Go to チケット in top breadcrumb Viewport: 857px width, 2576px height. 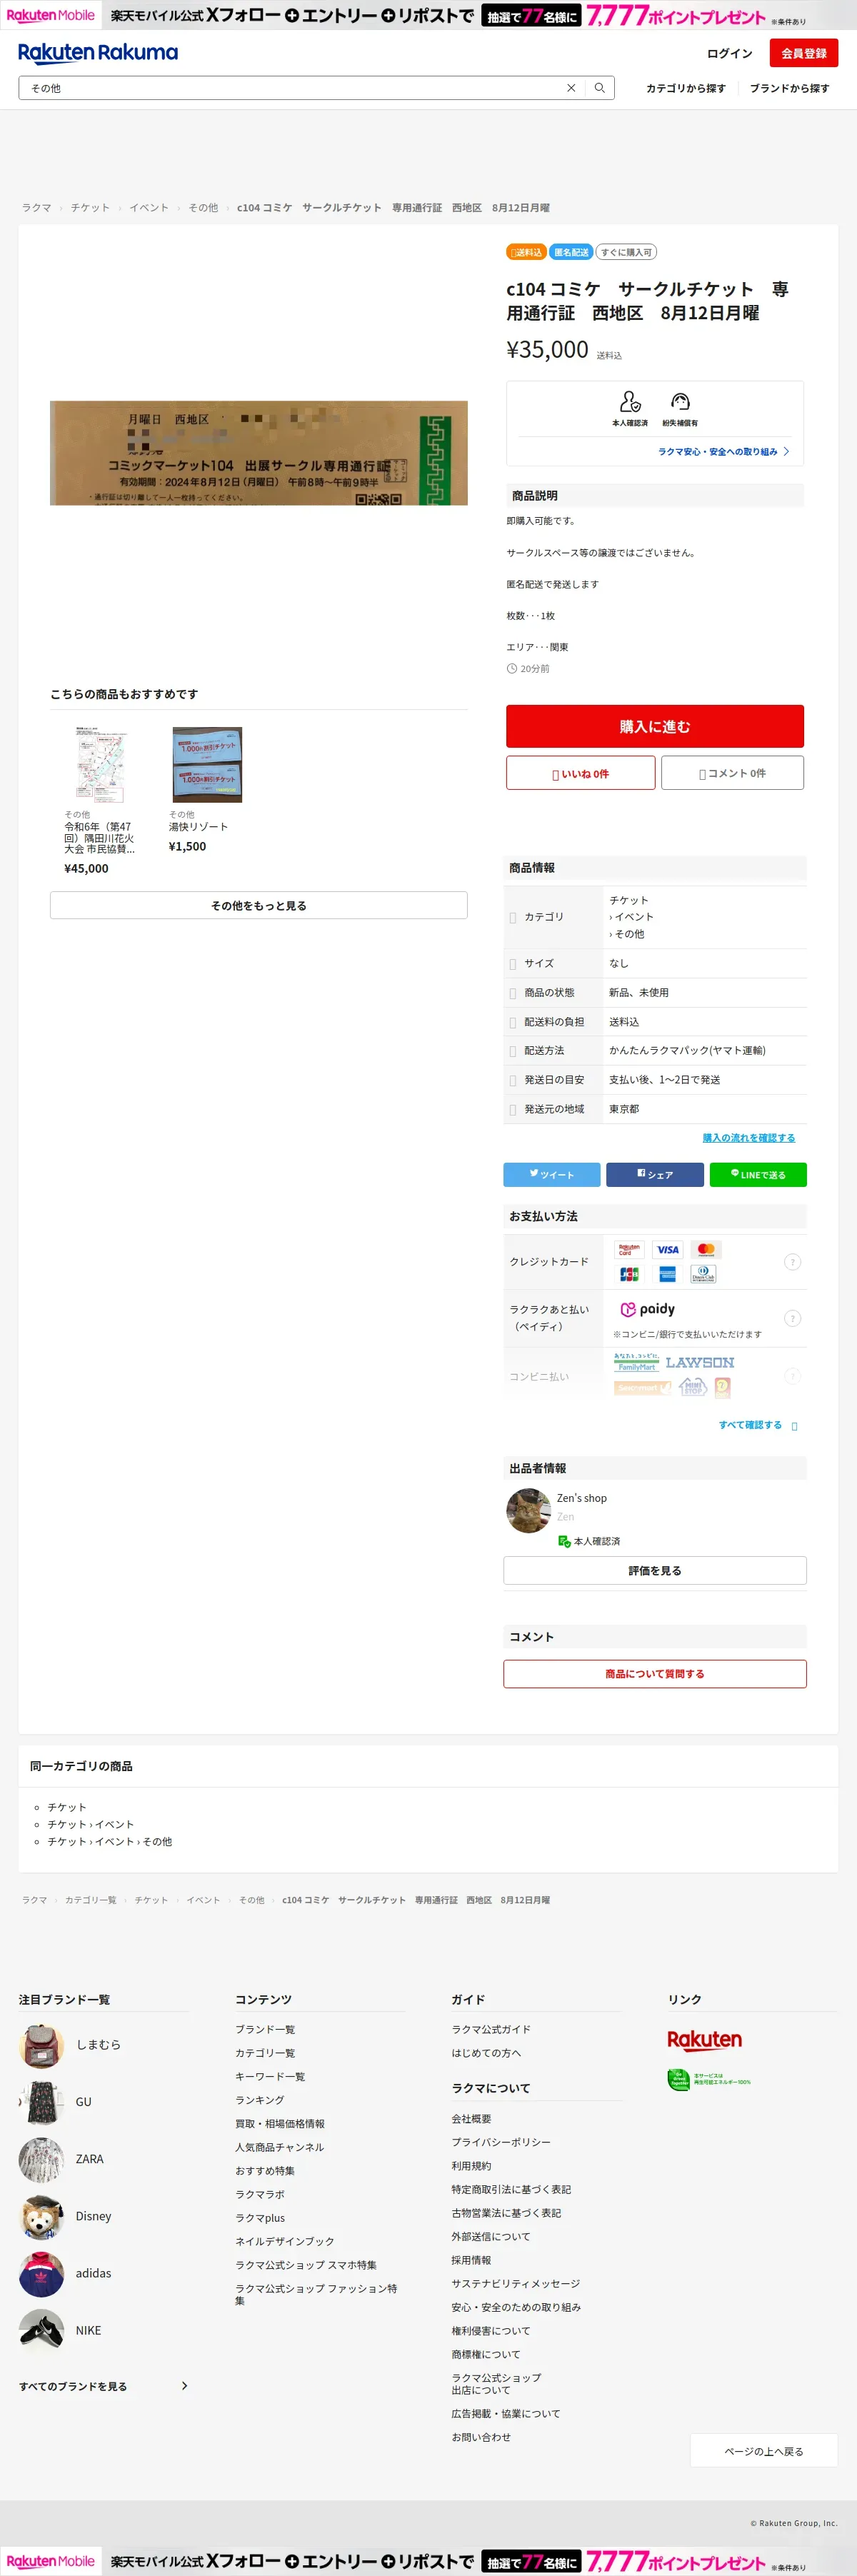tap(90, 208)
